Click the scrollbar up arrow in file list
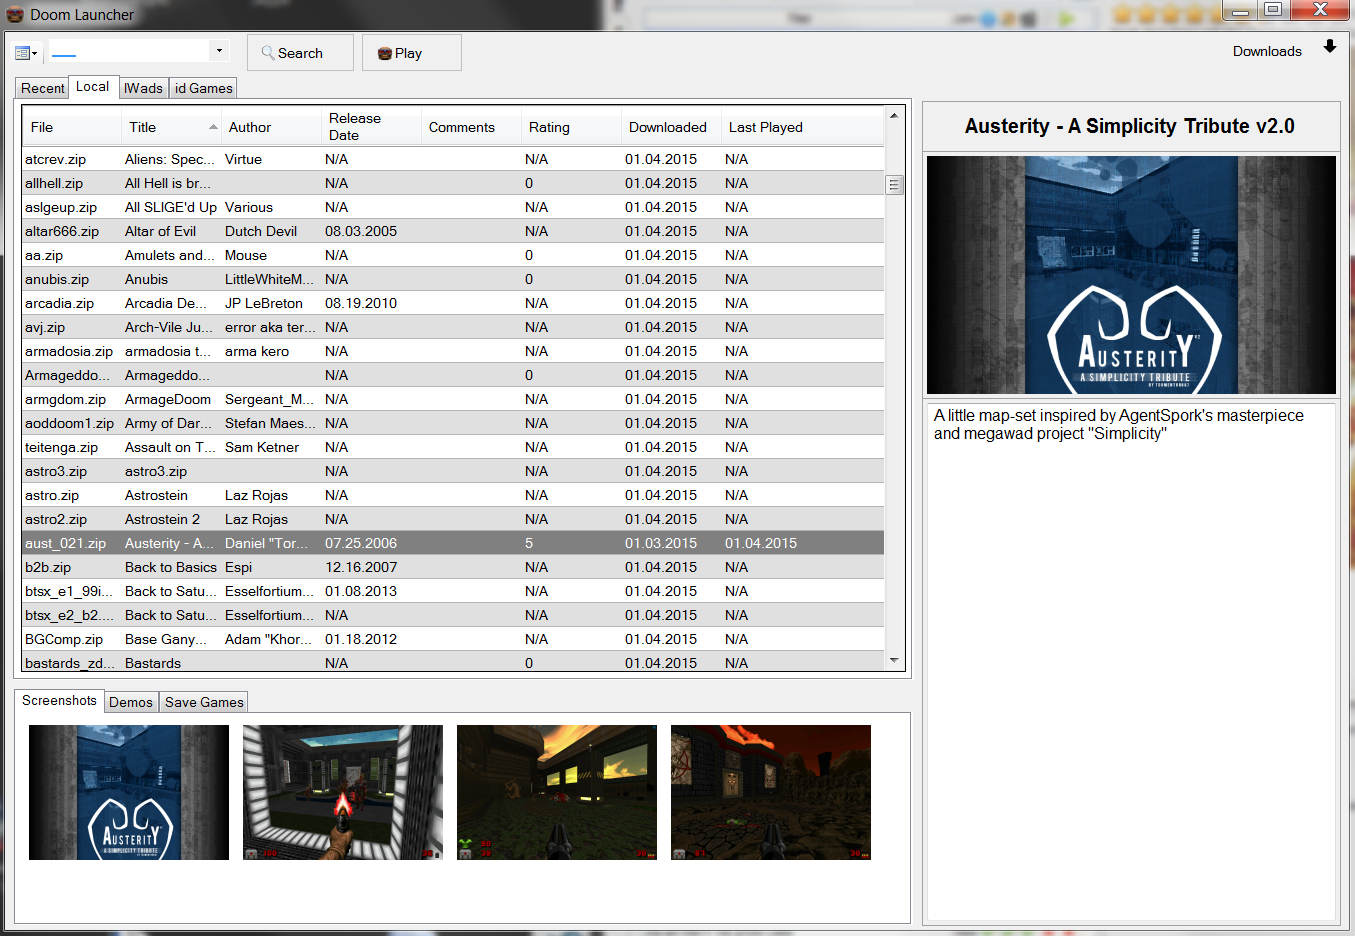Image resolution: width=1355 pixels, height=936 pixels. click(x=894, y=116)
